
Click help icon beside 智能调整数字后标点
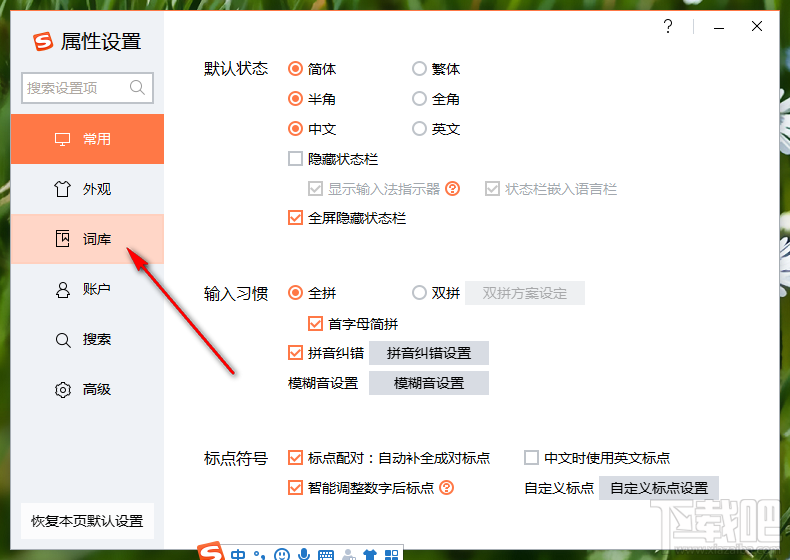tap(446, 487)
